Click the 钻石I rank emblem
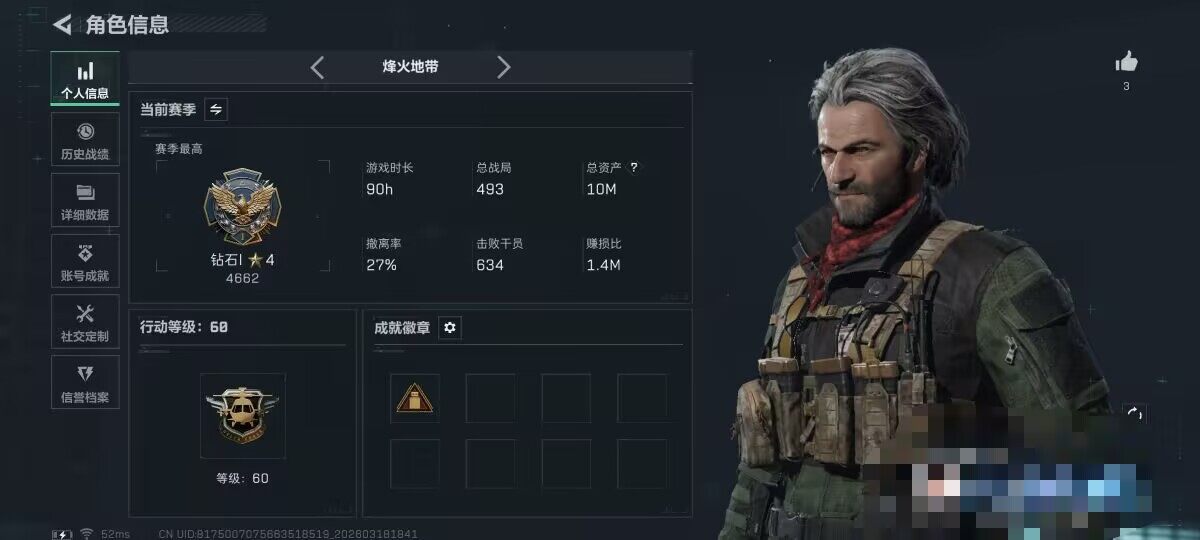 click(241, 209)
